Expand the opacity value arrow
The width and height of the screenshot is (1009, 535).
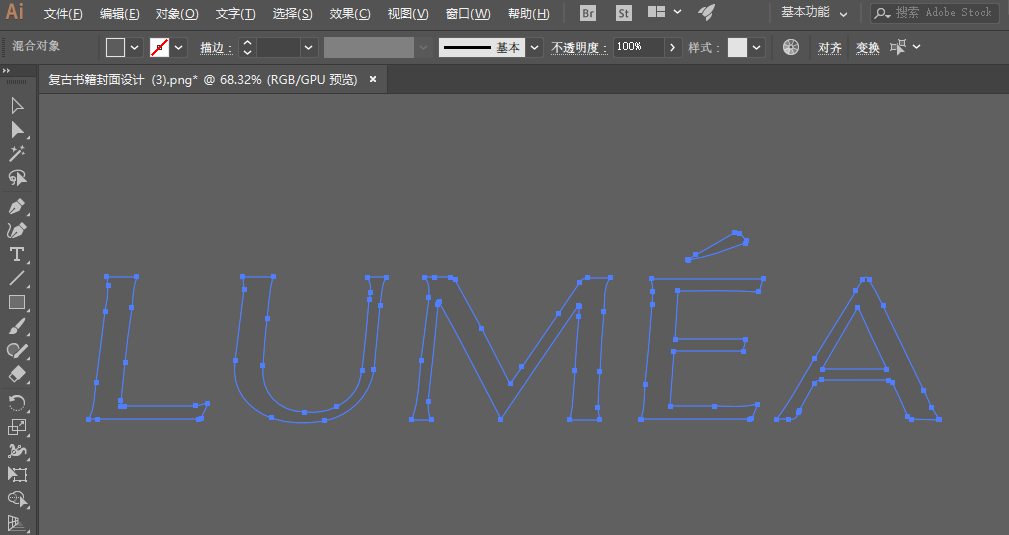coord(672,47)
